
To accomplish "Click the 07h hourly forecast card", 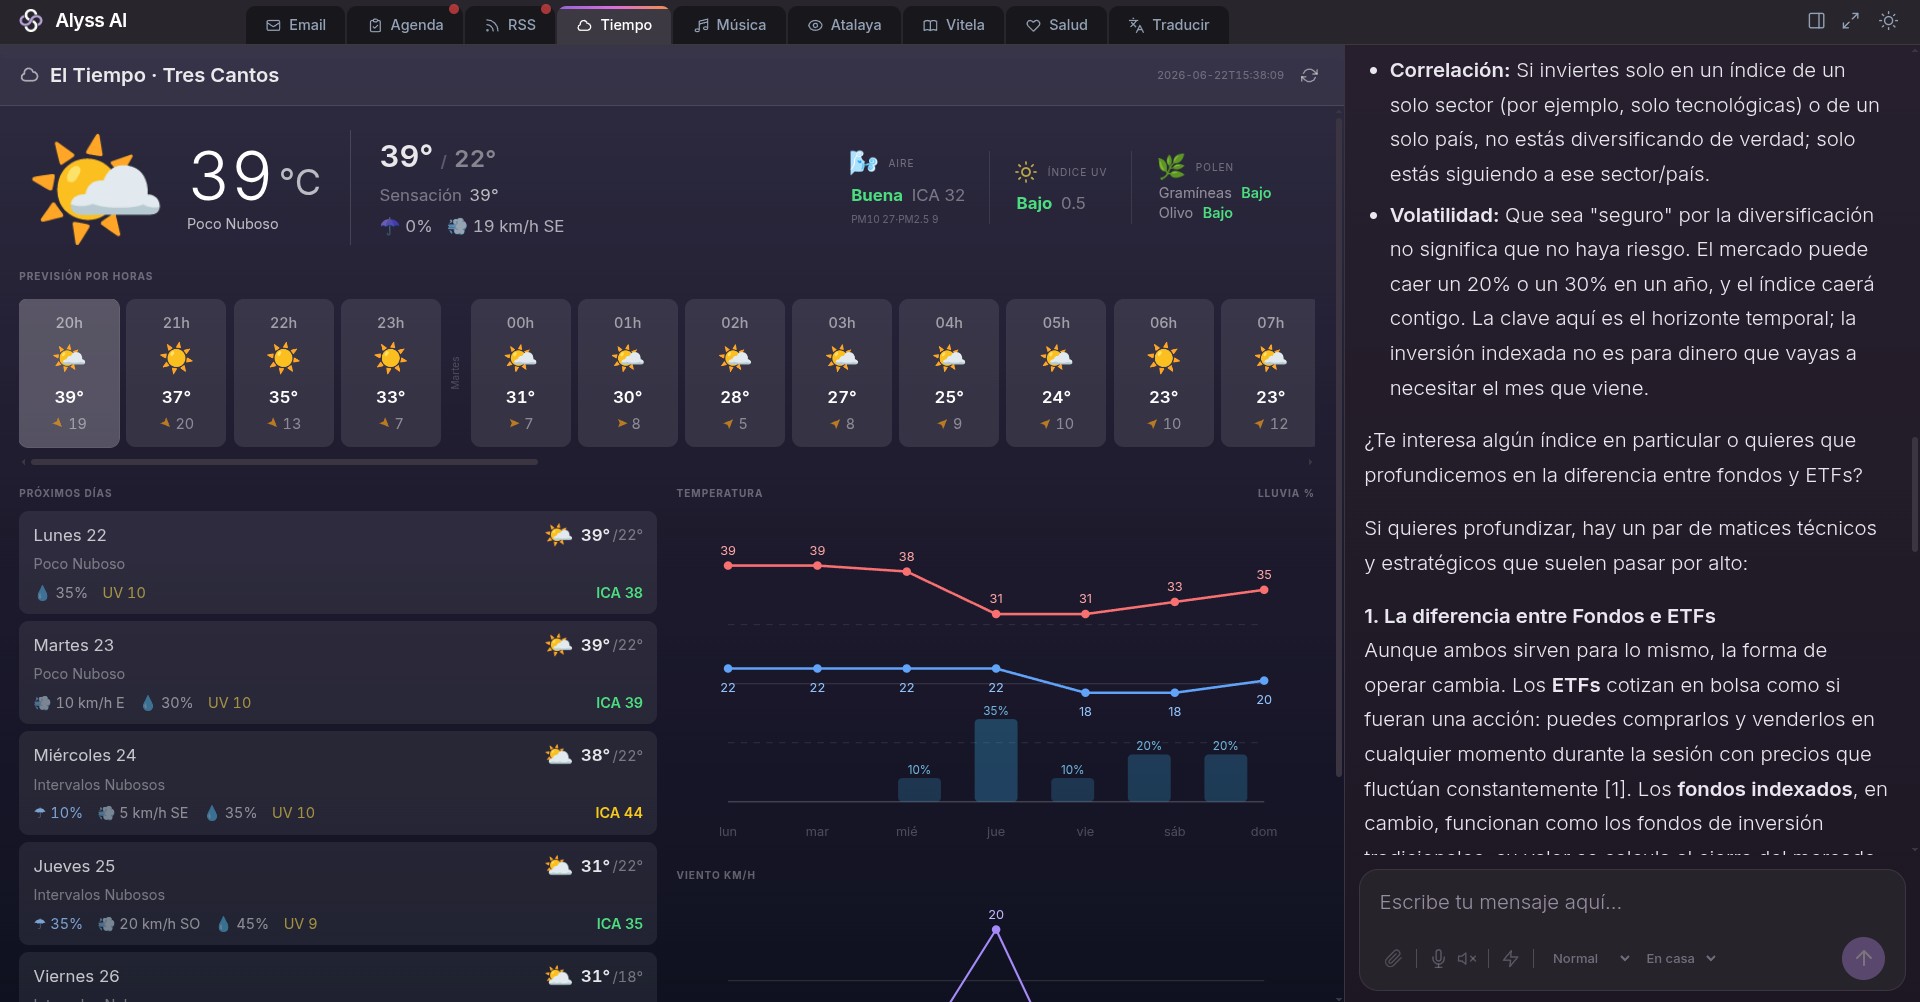I will point(1268,372).
